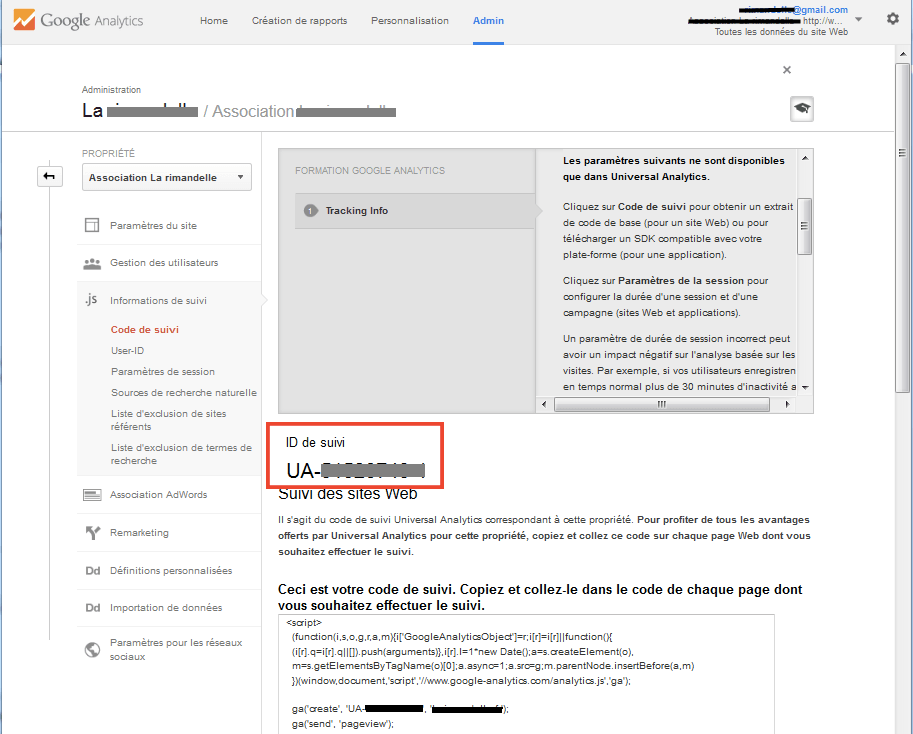The height and width of the screenshot is (734, 913).
Task: Click the horizontal scrollbar in training panel
Action: [x=661, y=405]
